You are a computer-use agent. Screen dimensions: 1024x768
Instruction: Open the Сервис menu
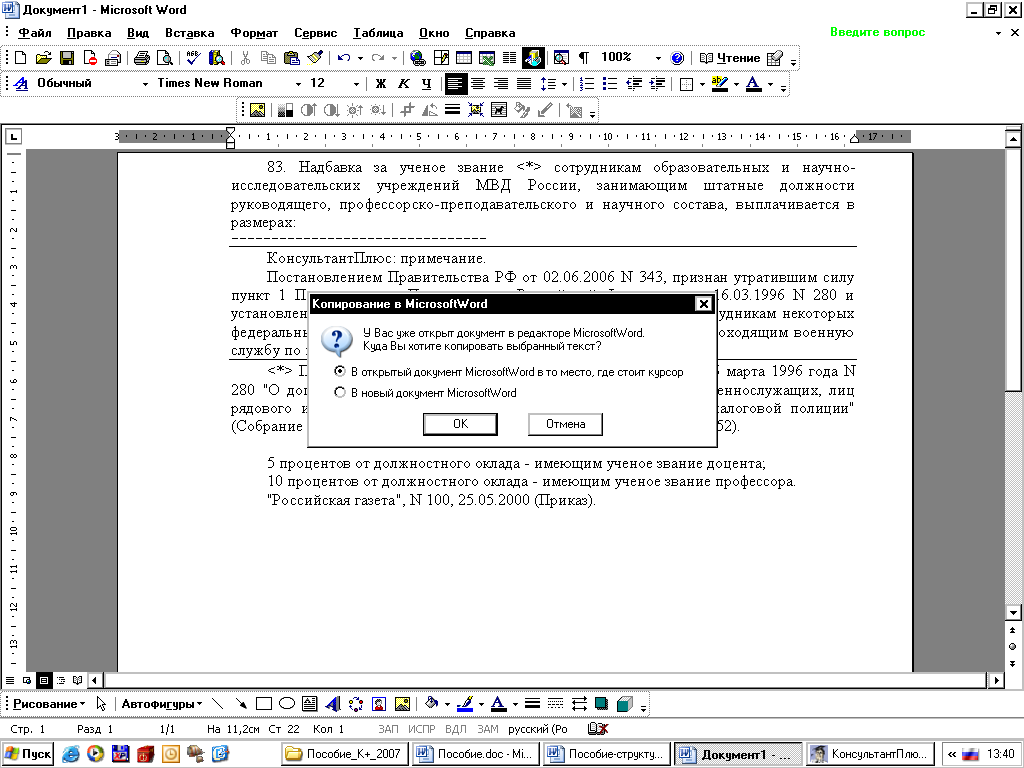(x=315, y=33)
